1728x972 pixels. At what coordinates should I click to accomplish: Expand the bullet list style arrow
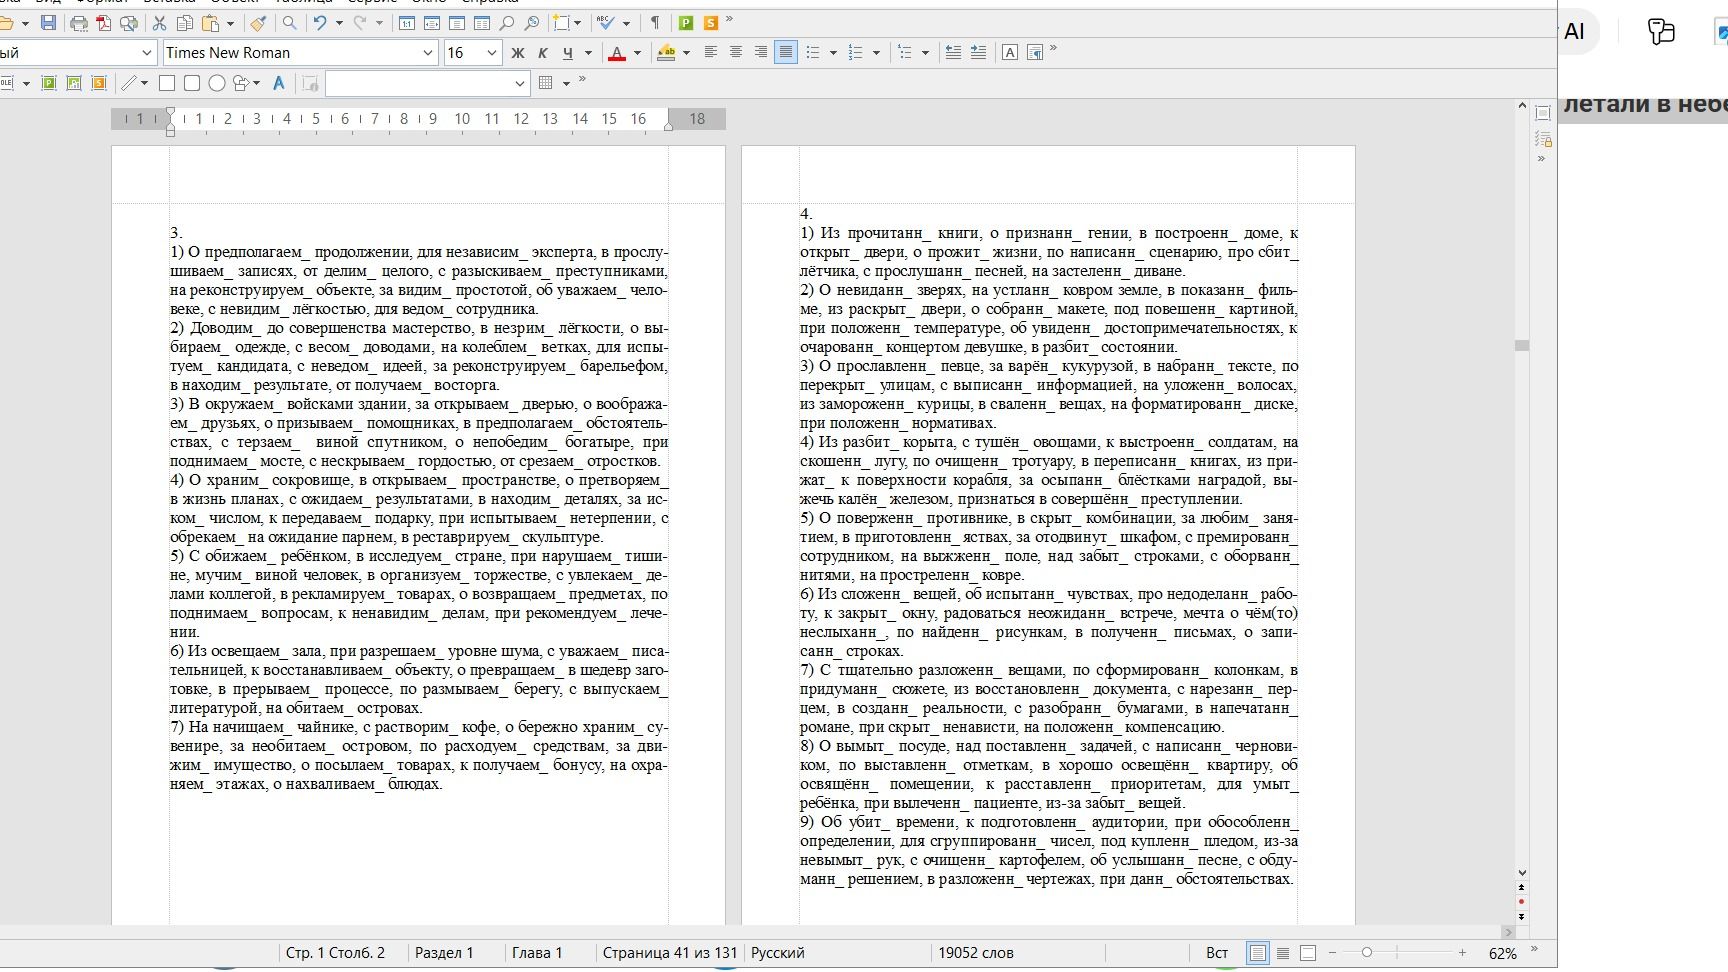833,53
